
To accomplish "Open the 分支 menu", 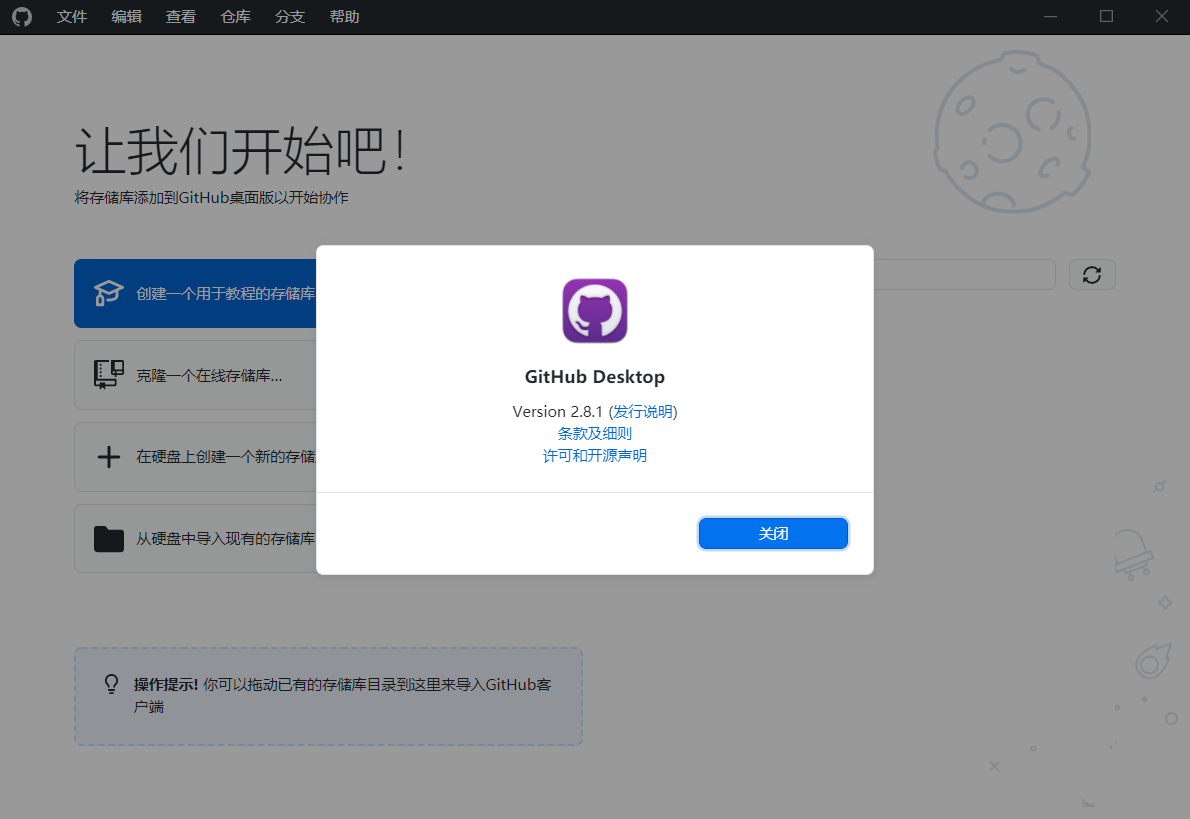I will pos(290,17).
